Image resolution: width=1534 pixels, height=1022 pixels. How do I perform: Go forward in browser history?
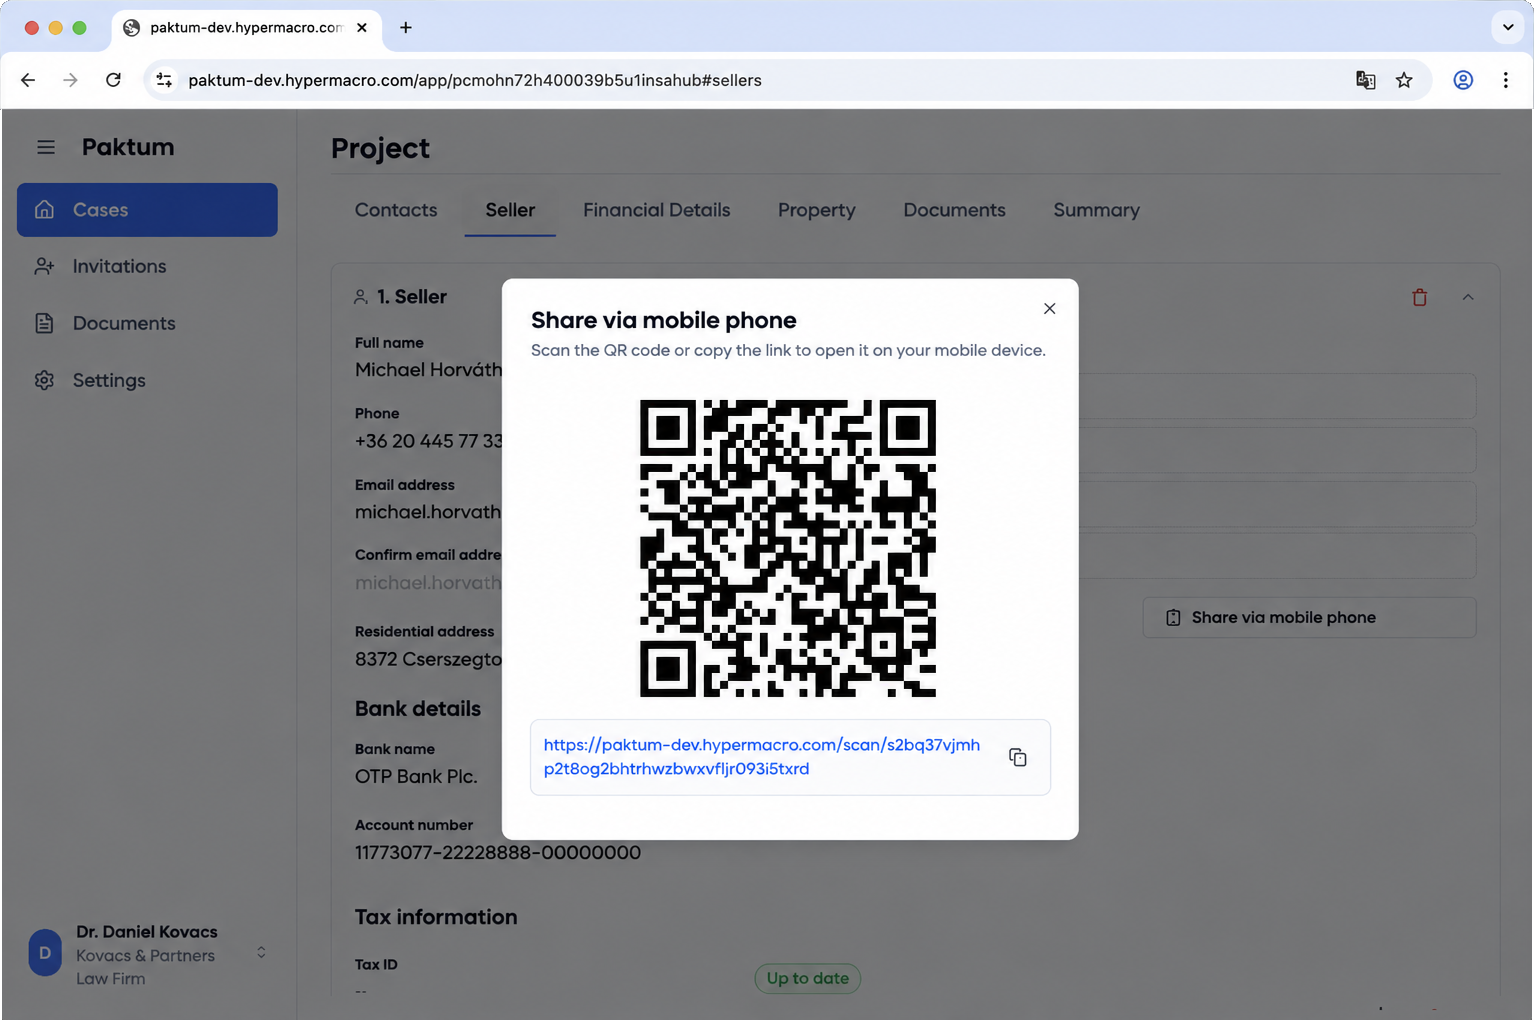(x=70, y=80)
